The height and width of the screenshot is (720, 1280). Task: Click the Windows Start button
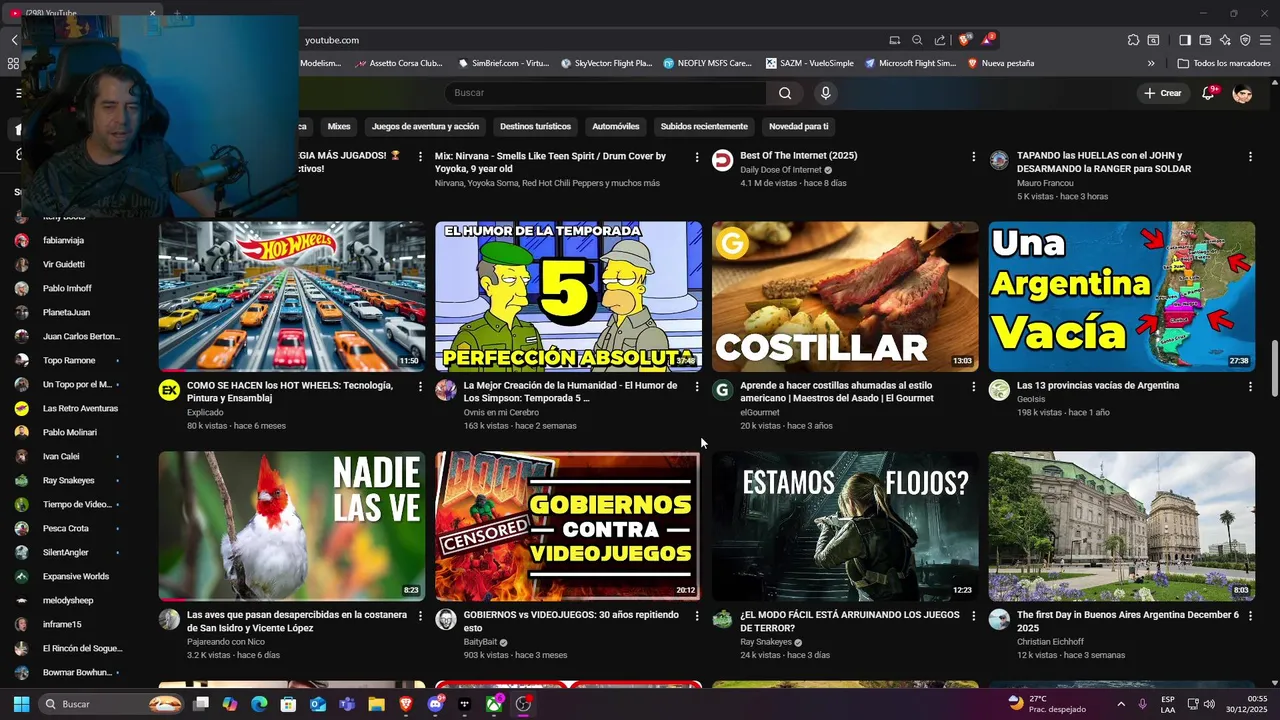point(21,704)
